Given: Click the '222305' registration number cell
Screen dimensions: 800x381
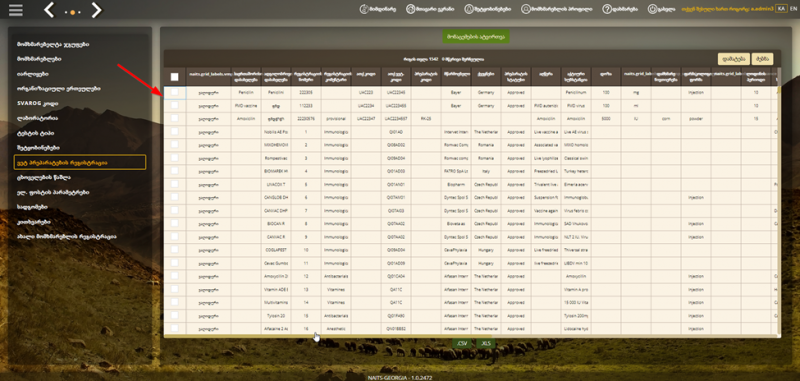Looking at the screenshot, I should tap(306, 93).
